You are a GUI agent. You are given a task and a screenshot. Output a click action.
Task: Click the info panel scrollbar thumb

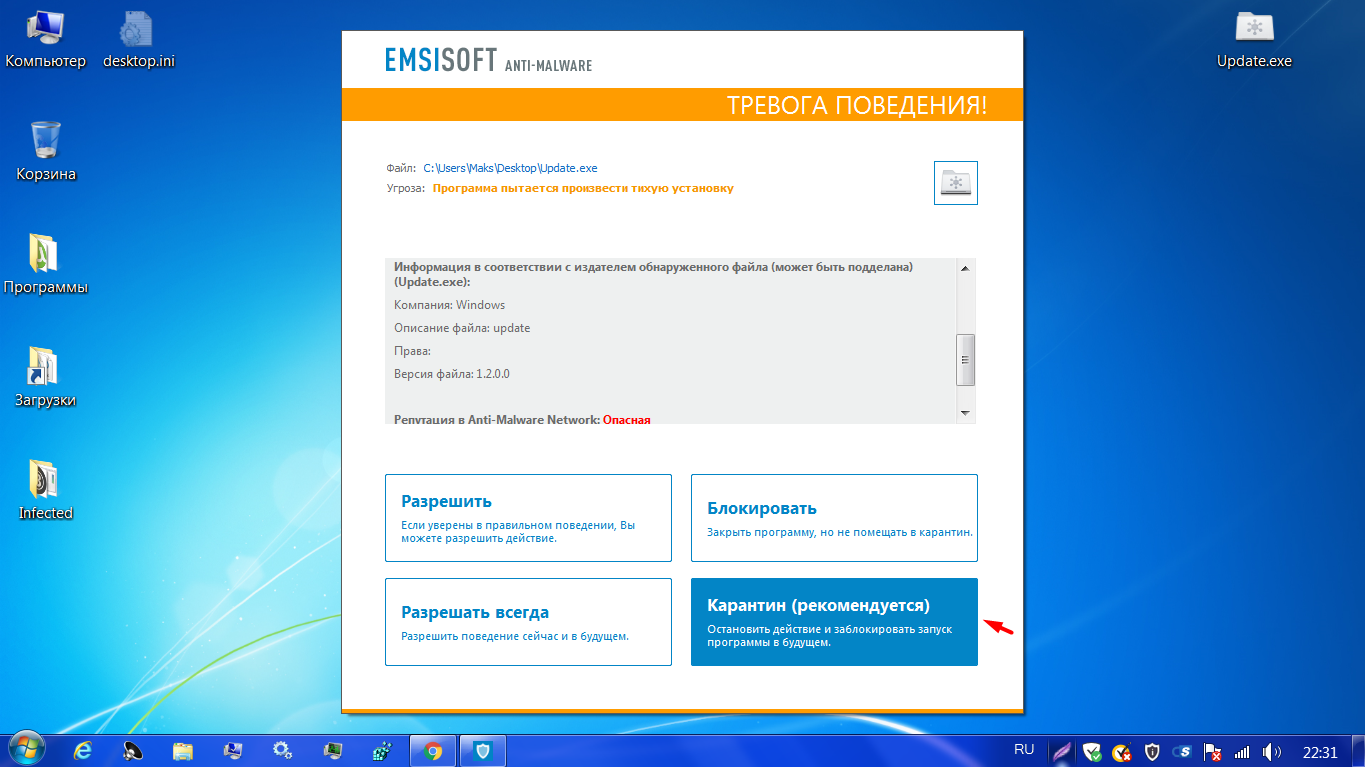pyautogui.click(x=965, y=360)
